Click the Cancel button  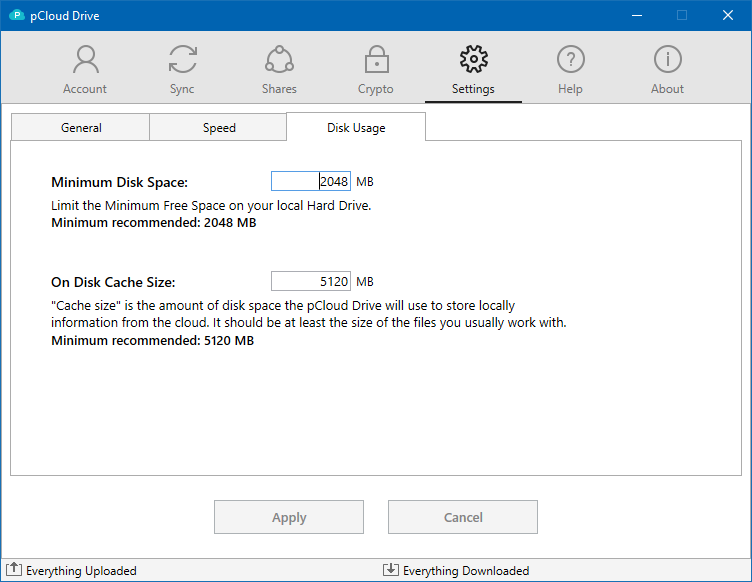tap(463, 517)
